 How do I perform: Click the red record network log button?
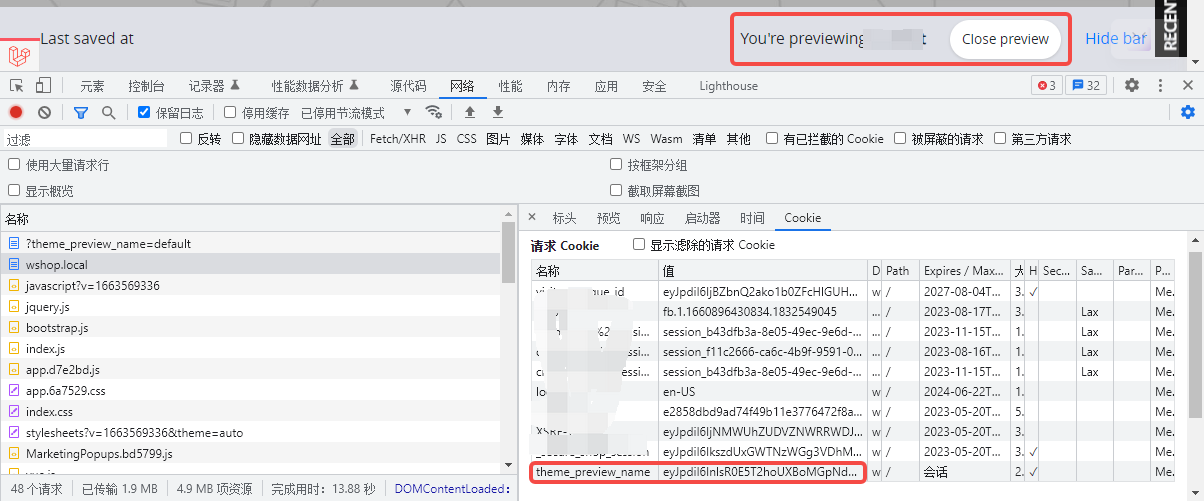[x=16, y=113]
